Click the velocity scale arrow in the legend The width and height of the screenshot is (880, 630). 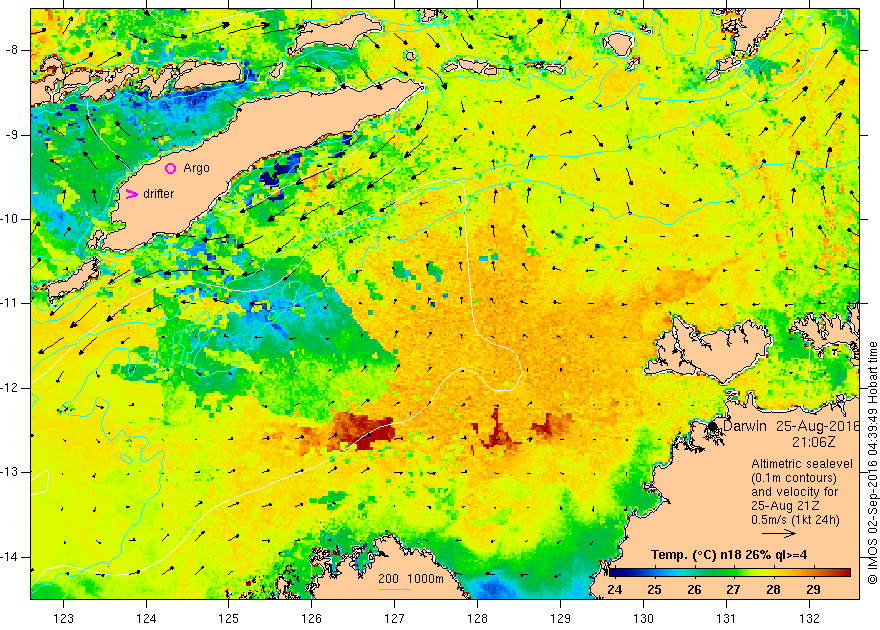coord(779,534)
